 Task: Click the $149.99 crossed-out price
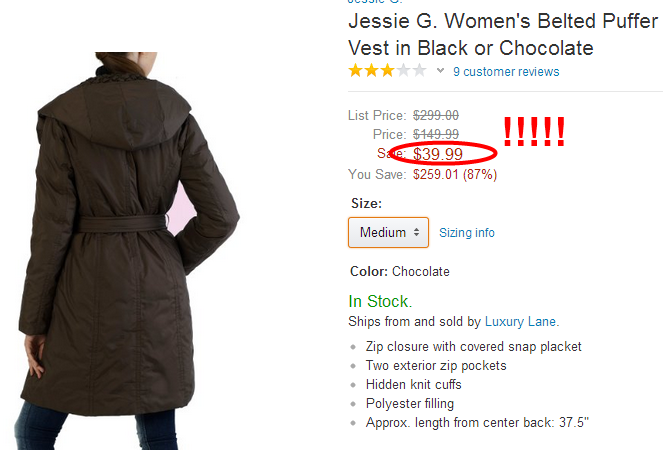(x=436, y=134)
